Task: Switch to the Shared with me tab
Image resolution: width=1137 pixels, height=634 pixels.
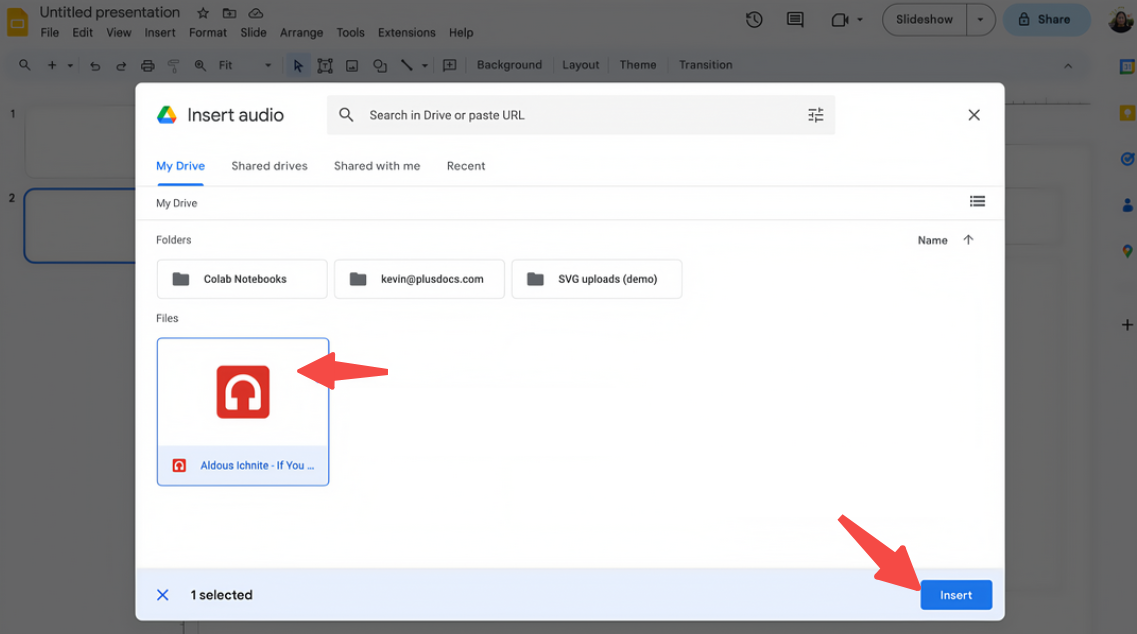Action: point(377,166)
